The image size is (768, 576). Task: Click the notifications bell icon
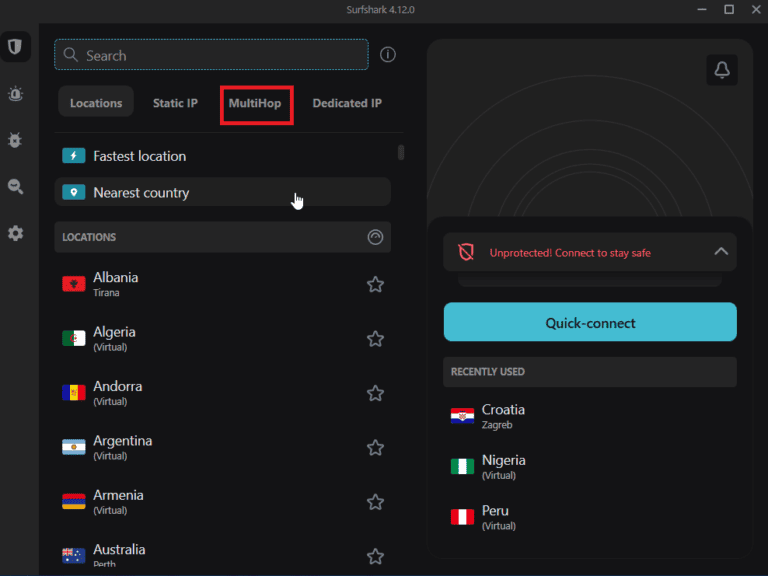click(x=721, y=69)
